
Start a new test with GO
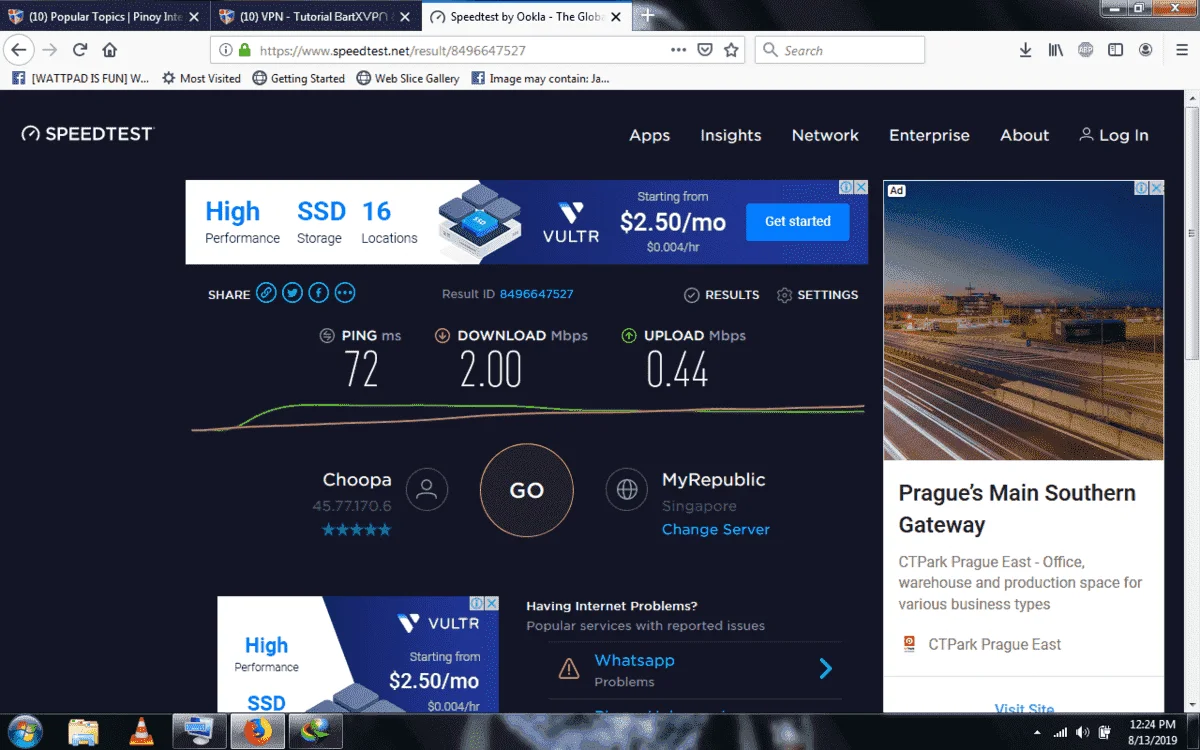(527, 490)
